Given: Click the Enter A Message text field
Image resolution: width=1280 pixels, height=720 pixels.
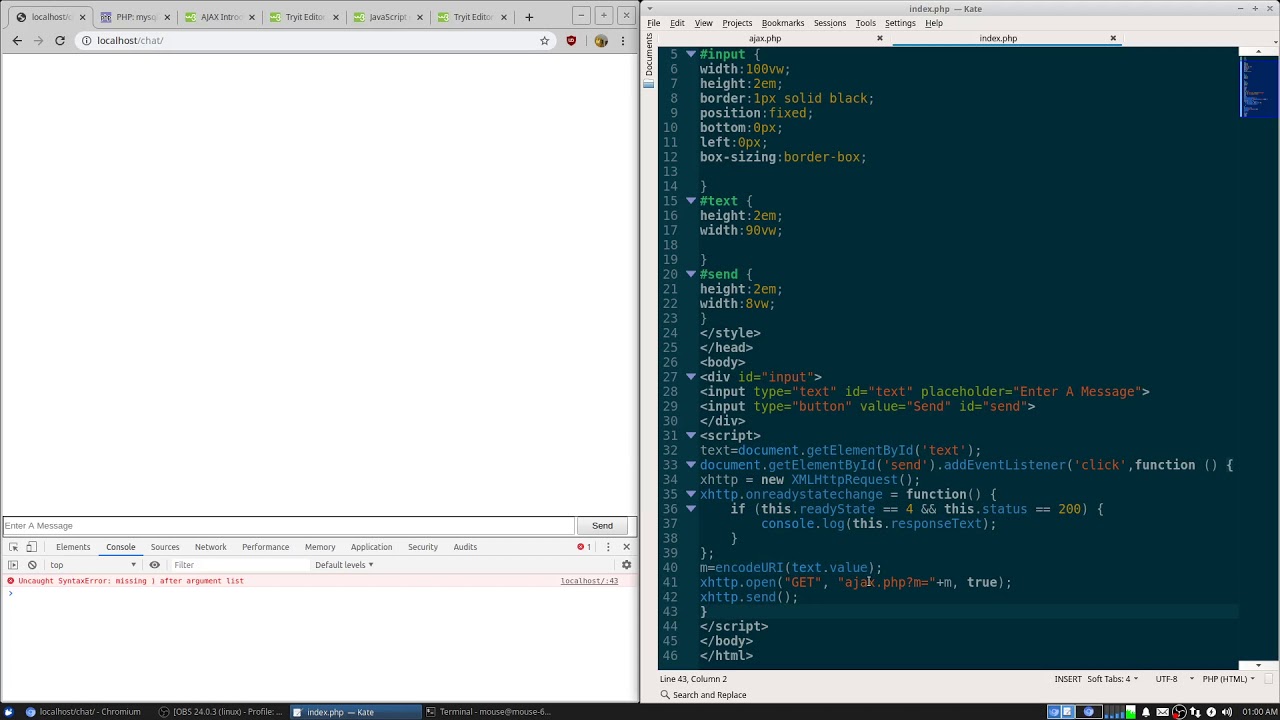Looking at the screenshot, I should 288,526.
